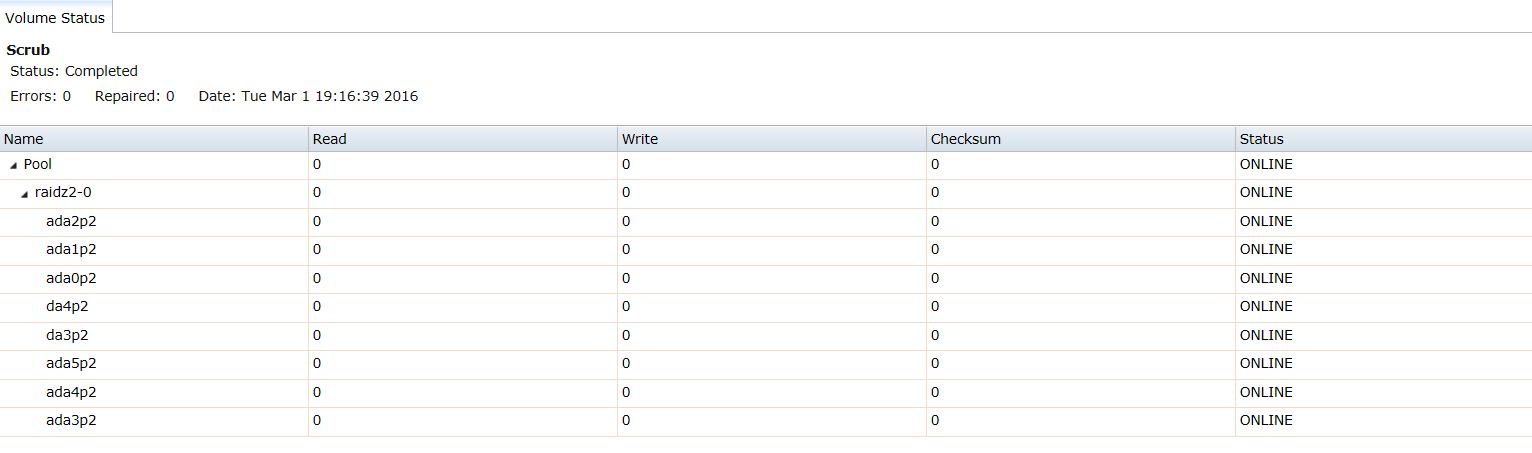Click the Name column header
Viewport: 1532px width, 453px height.
pos(154,139)
